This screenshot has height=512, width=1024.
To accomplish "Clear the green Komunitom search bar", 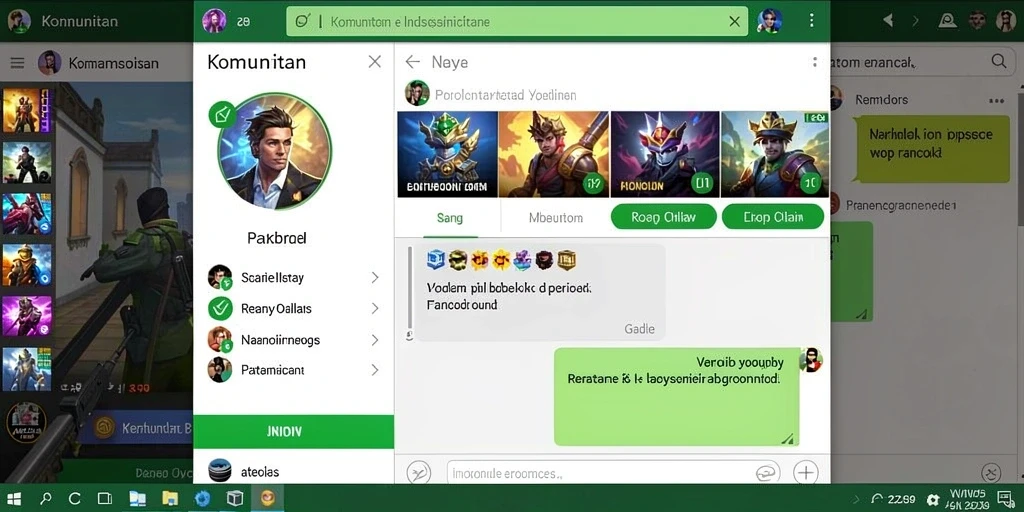I will [x=735, y=22].
